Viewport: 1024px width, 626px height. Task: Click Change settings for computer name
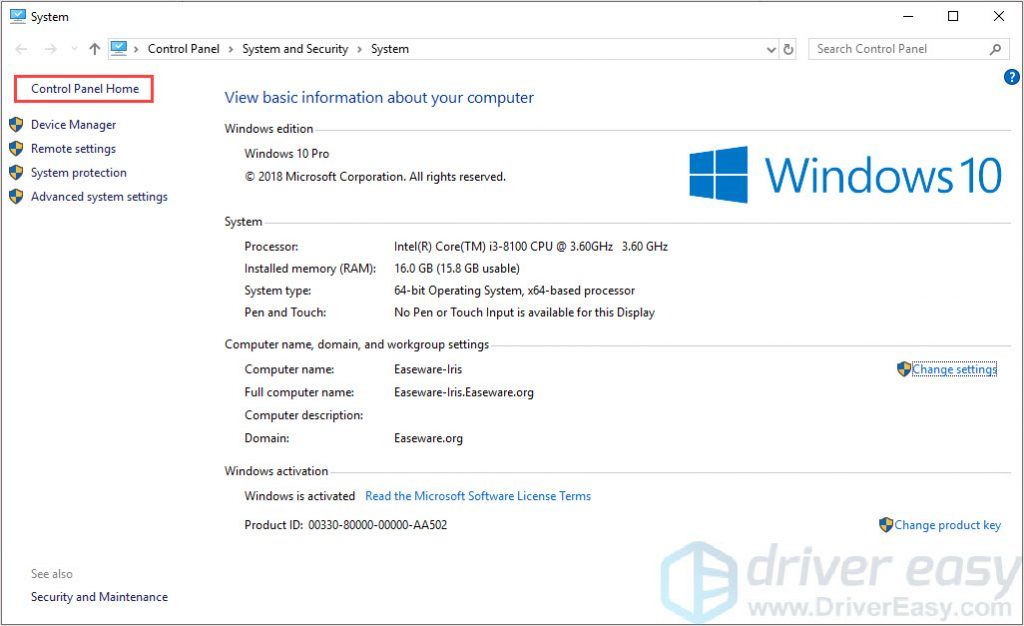click(x=954, y=369)
